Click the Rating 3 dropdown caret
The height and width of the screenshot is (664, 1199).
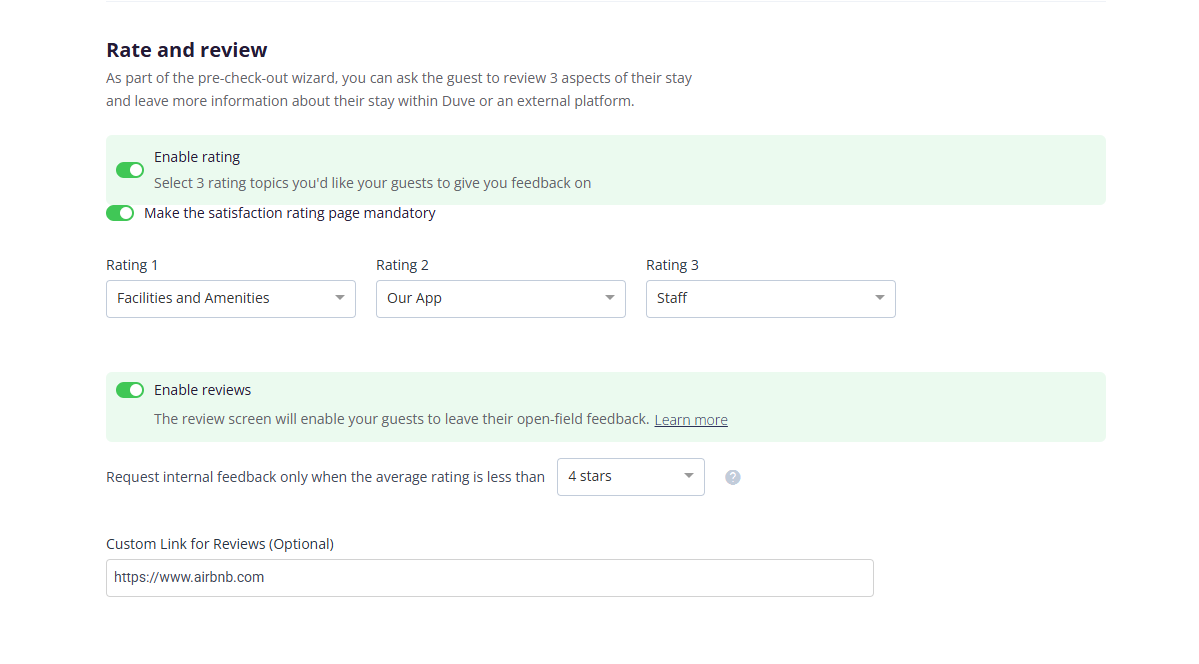pyautogui.click(x=880, y=298)
